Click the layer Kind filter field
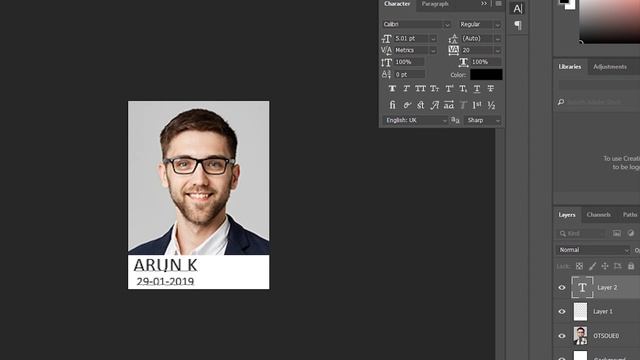Screen dimensions: 640x360 581,233
